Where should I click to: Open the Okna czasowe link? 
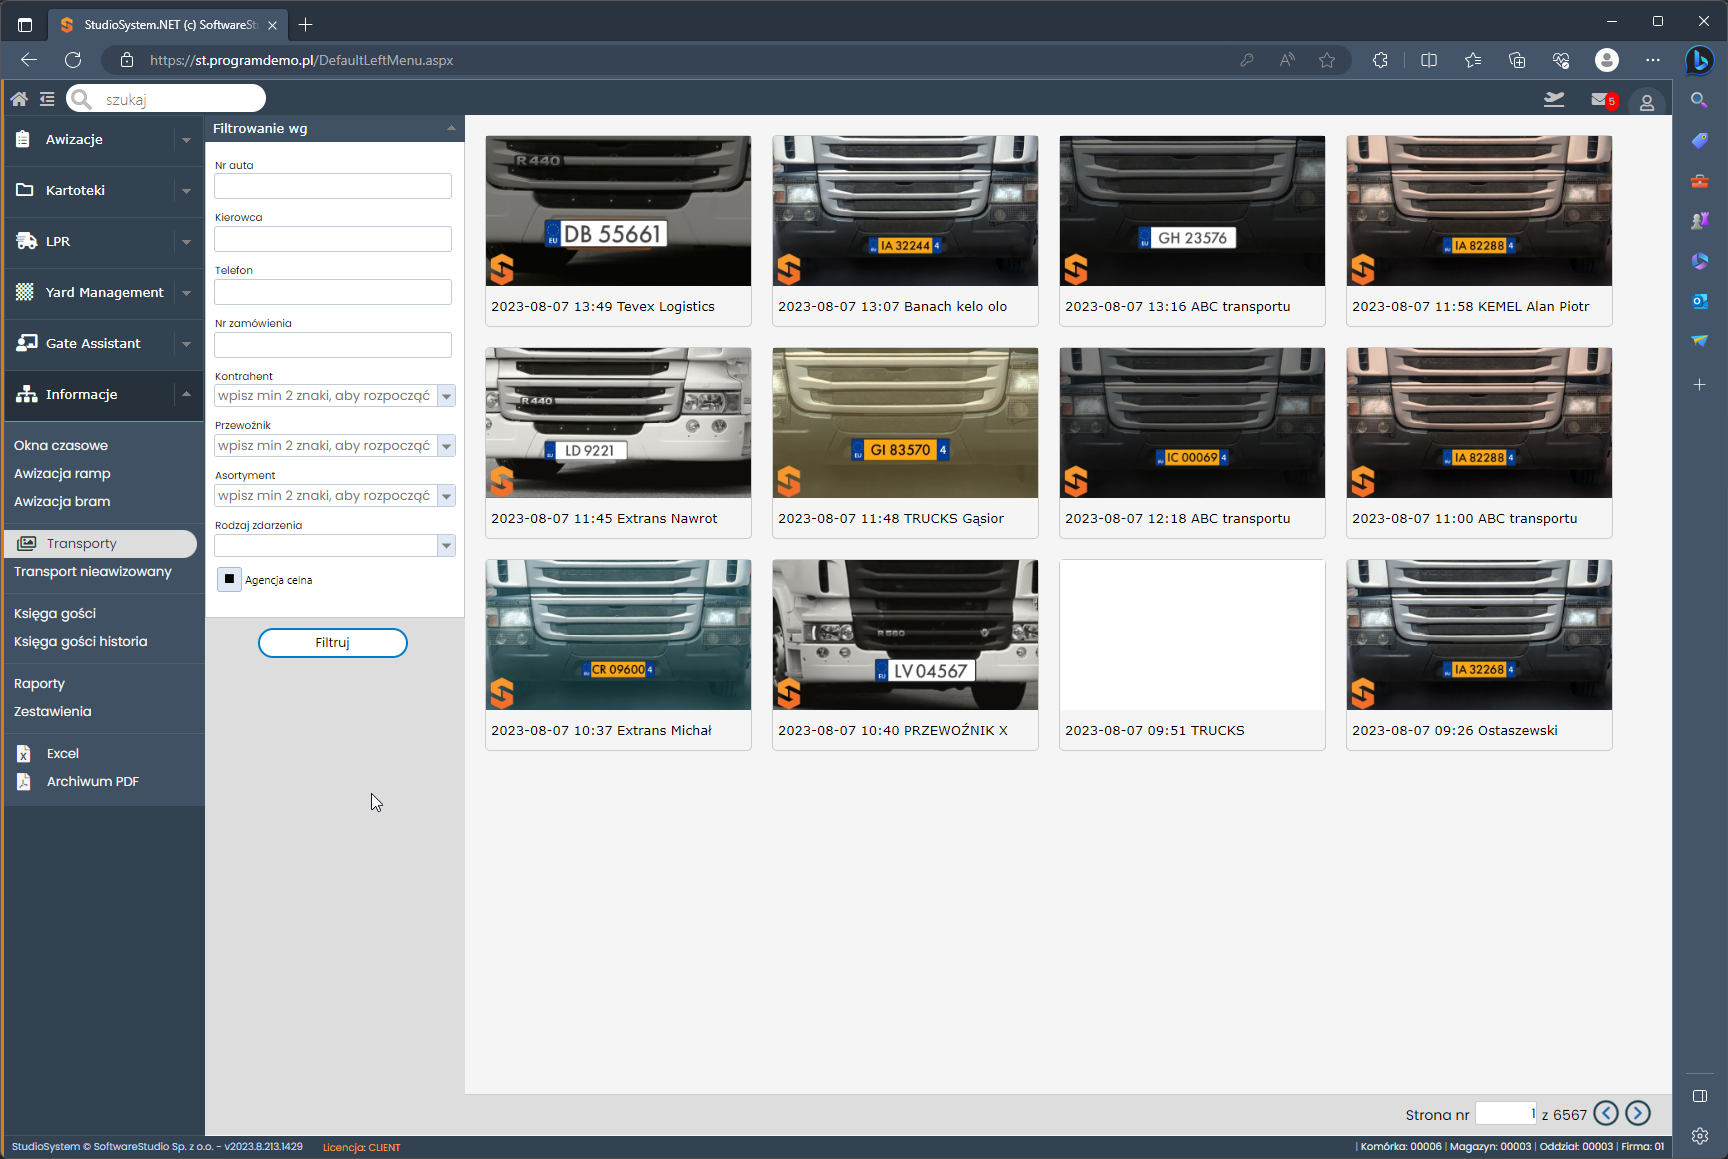click(61, 446)
